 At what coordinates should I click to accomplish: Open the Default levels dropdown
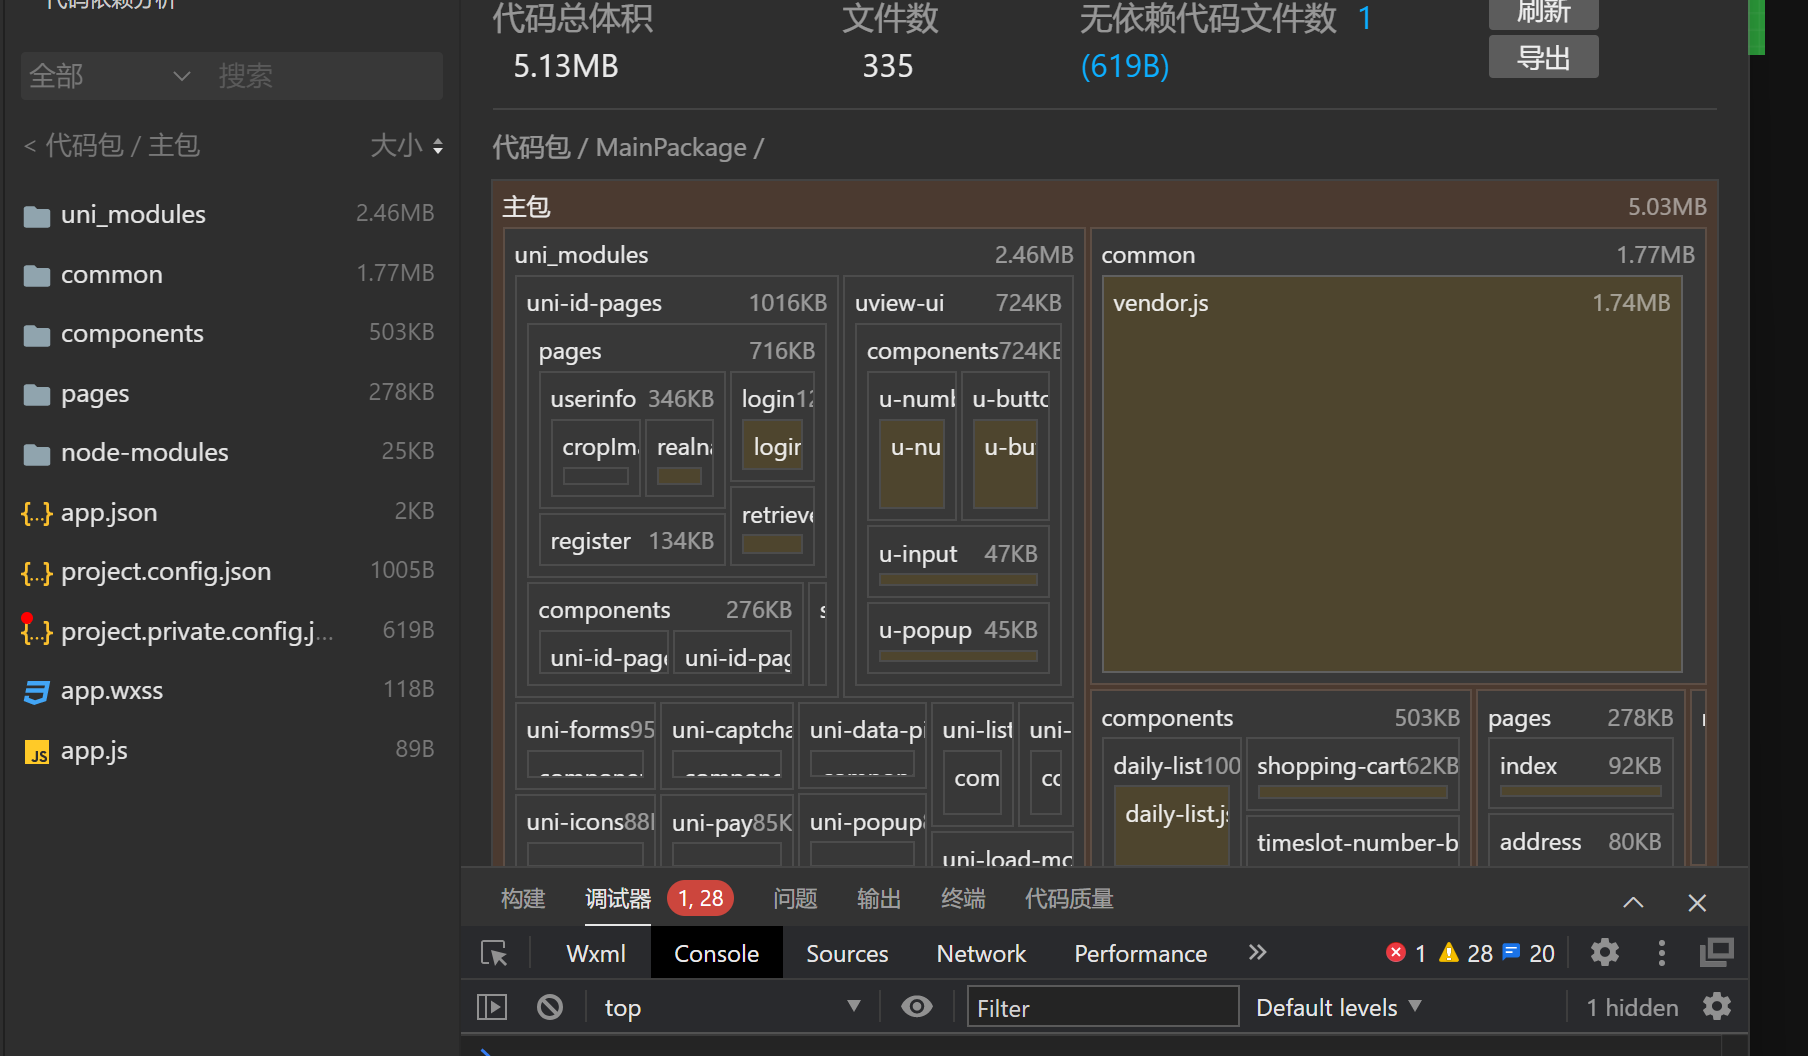[1339, 1007]
